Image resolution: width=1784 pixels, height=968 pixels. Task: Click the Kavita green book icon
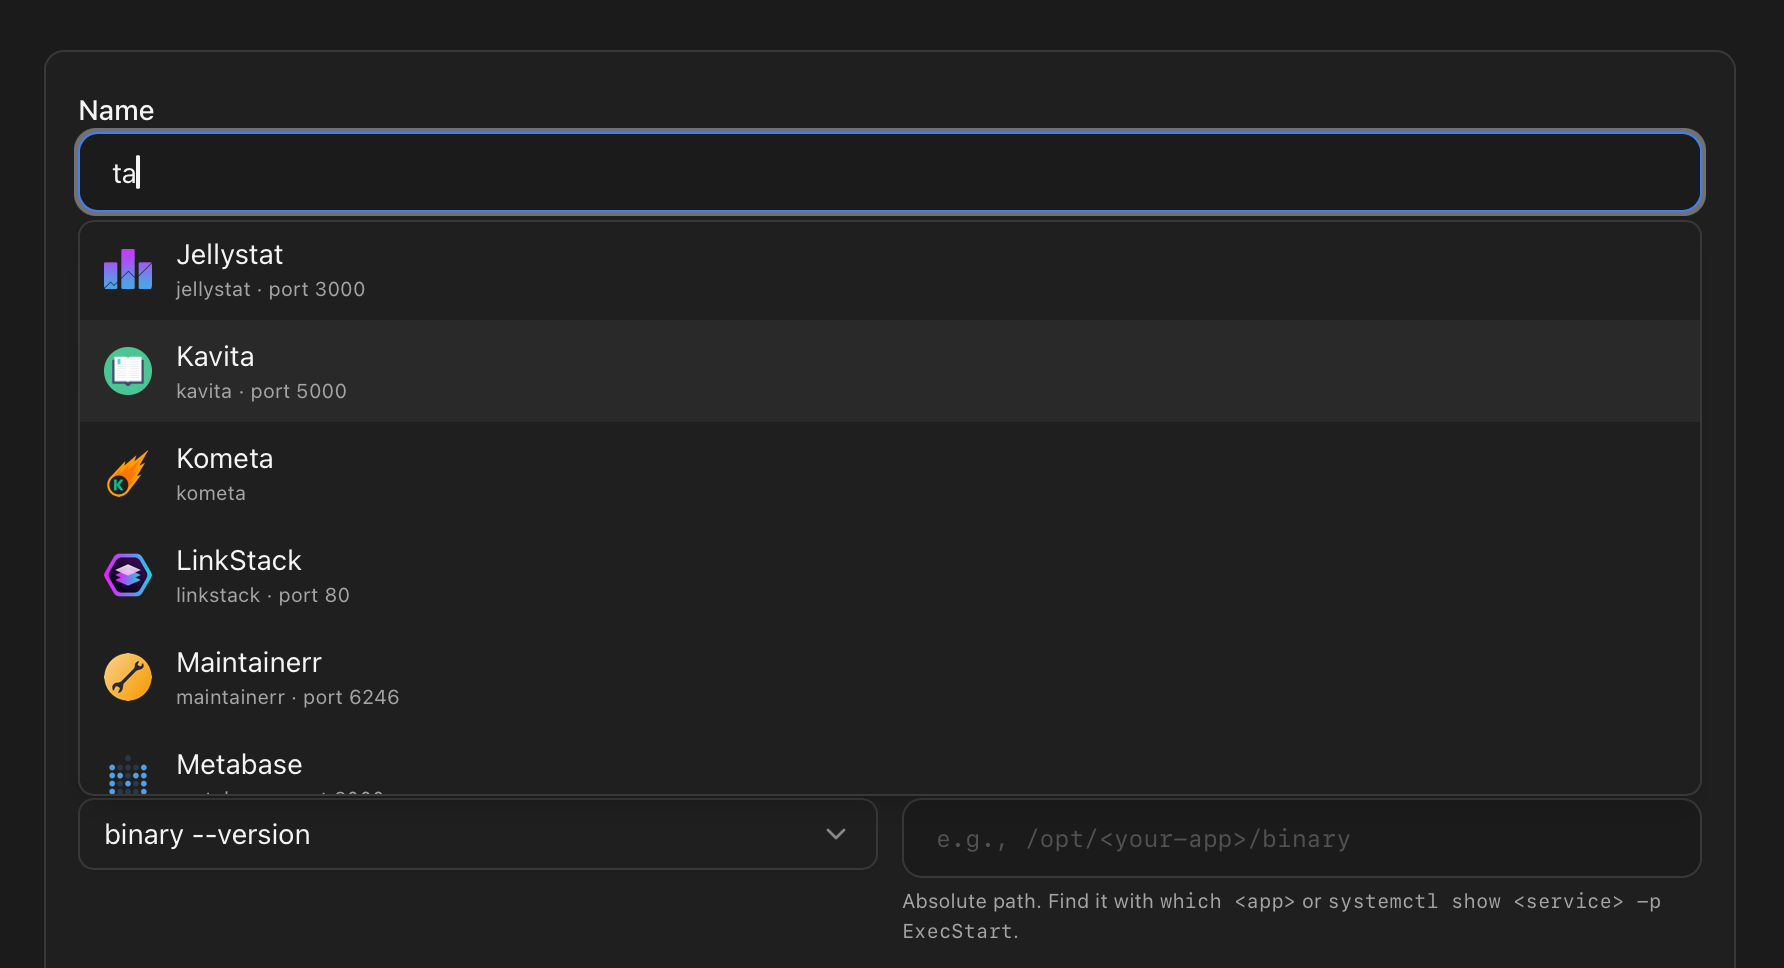pos(128,371)
